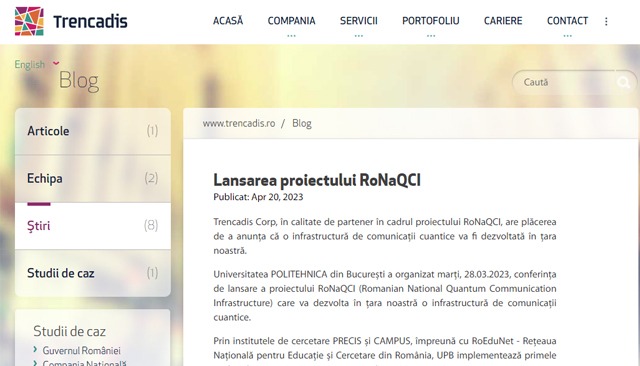Click the Blog breadcrumb link

302,123
